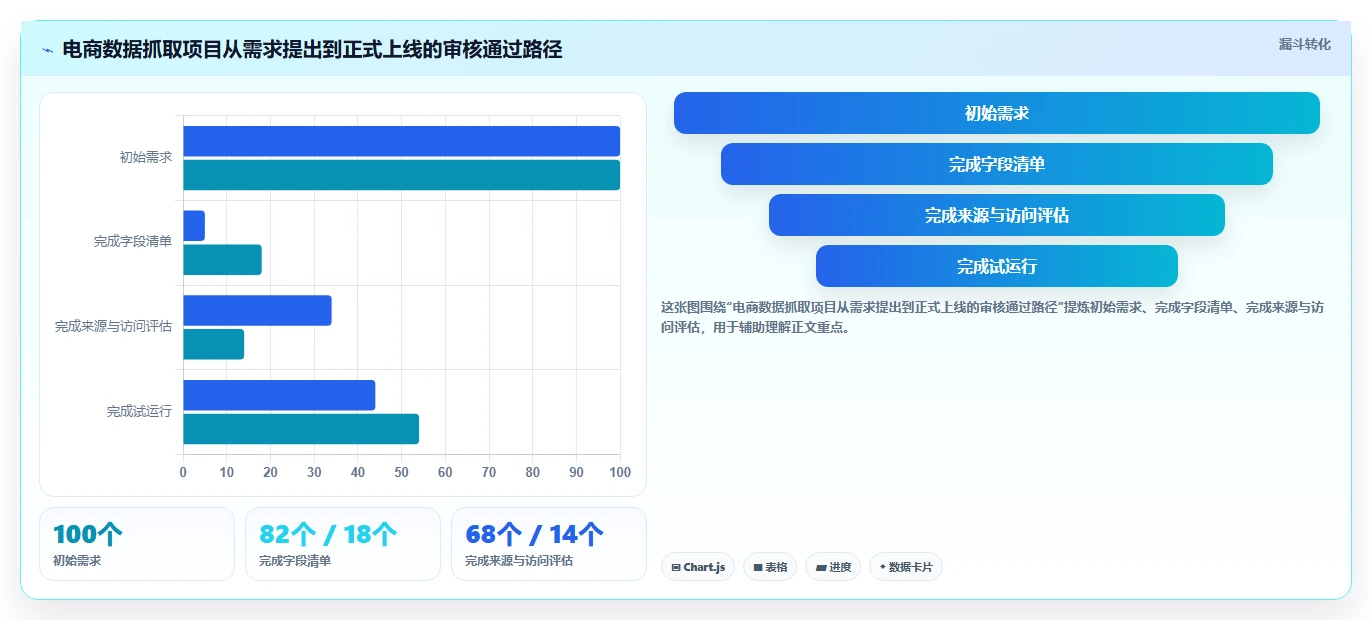Click the blue bar for 完成来源与访问评估
Image resolution: width=1372 pixels, height=620 pixels.
pos(257,310)
